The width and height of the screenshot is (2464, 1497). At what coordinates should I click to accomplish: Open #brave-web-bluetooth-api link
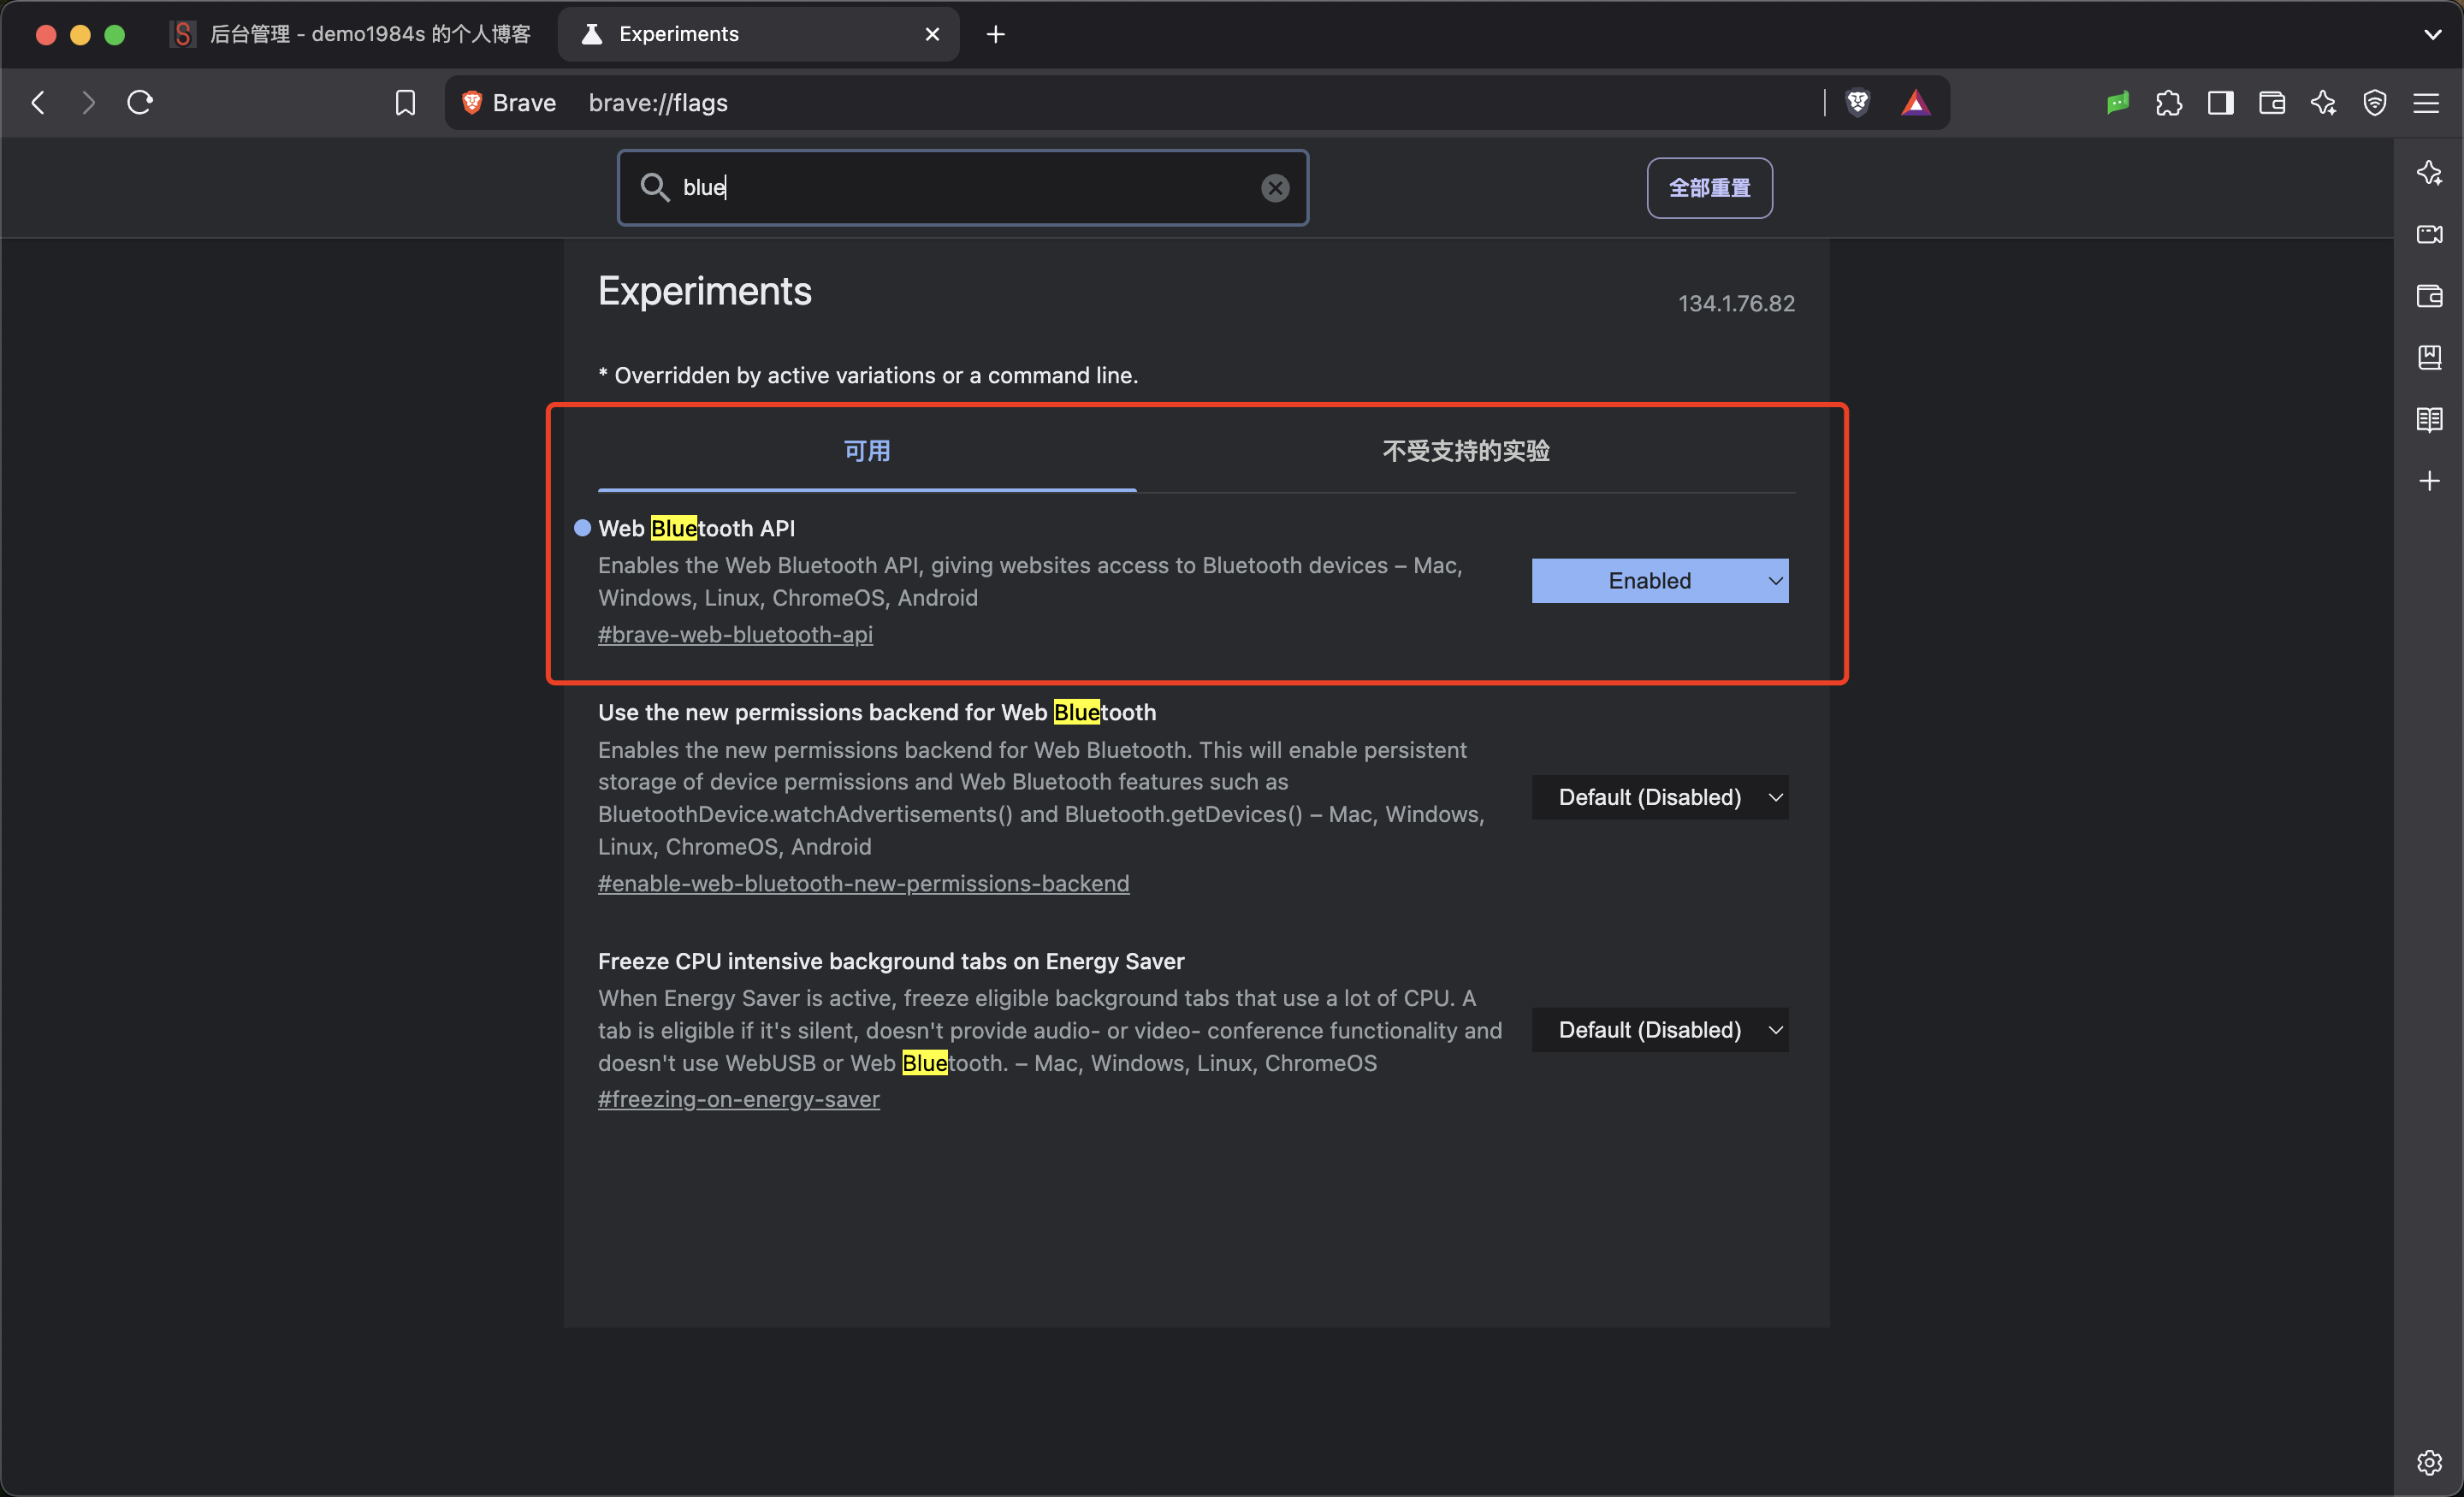click(735, 635)
